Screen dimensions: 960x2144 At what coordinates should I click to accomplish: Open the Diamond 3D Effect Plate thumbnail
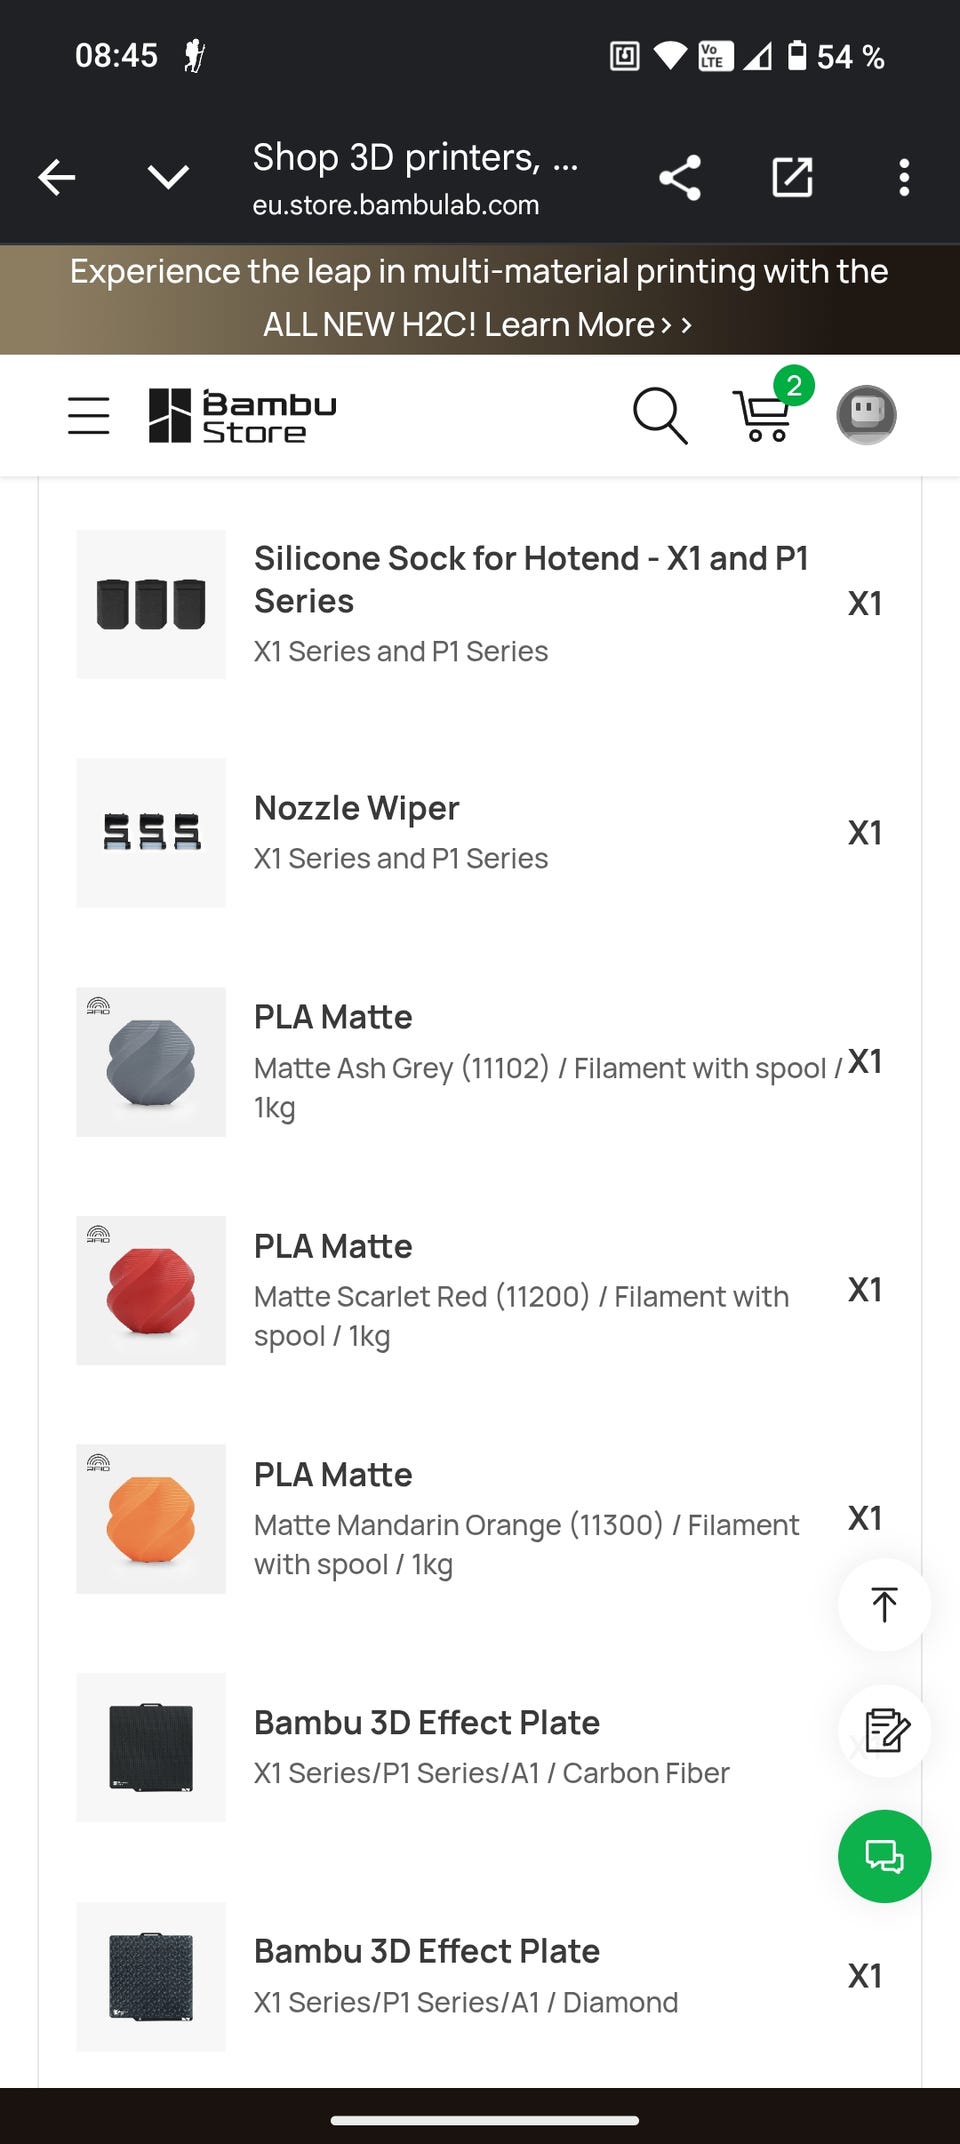(x=151, y=1976)
